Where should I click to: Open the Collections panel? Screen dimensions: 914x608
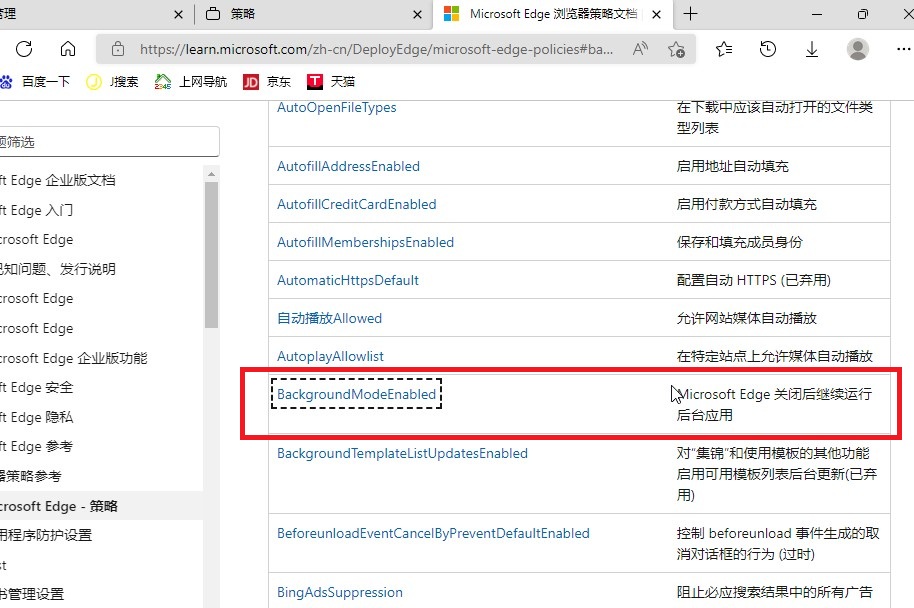723,48
